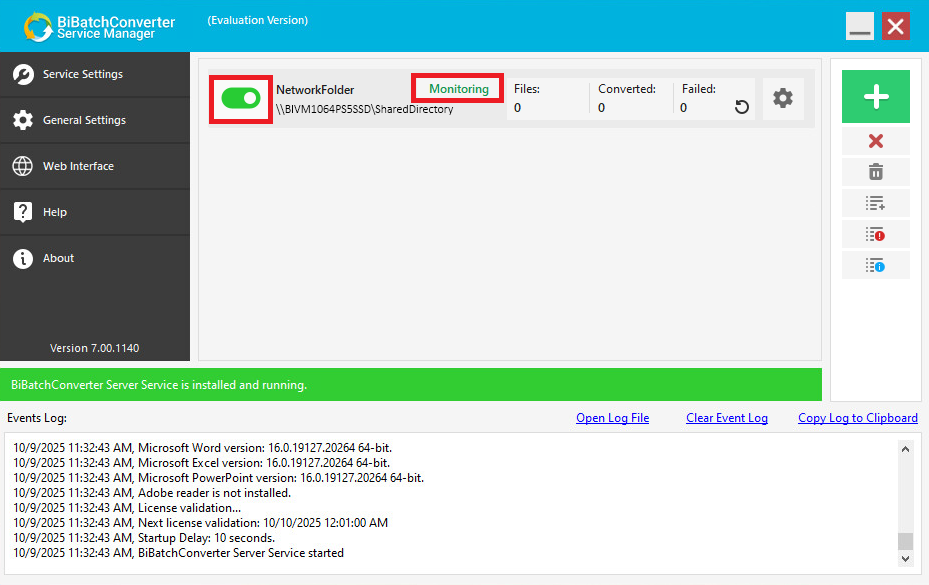Click the events log scrollbar down arrow
This screenshot has width=929, height=585.
coord(905,559)
